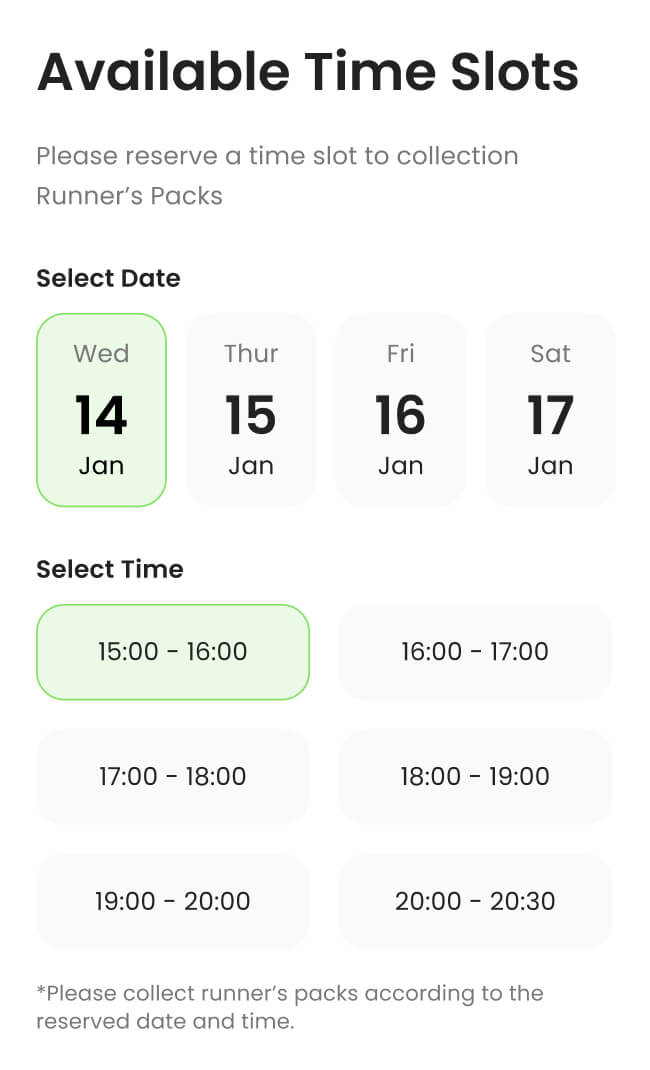
Task: Choose the 19:00 - 20:00 time slot
Action: coord(172,901)
